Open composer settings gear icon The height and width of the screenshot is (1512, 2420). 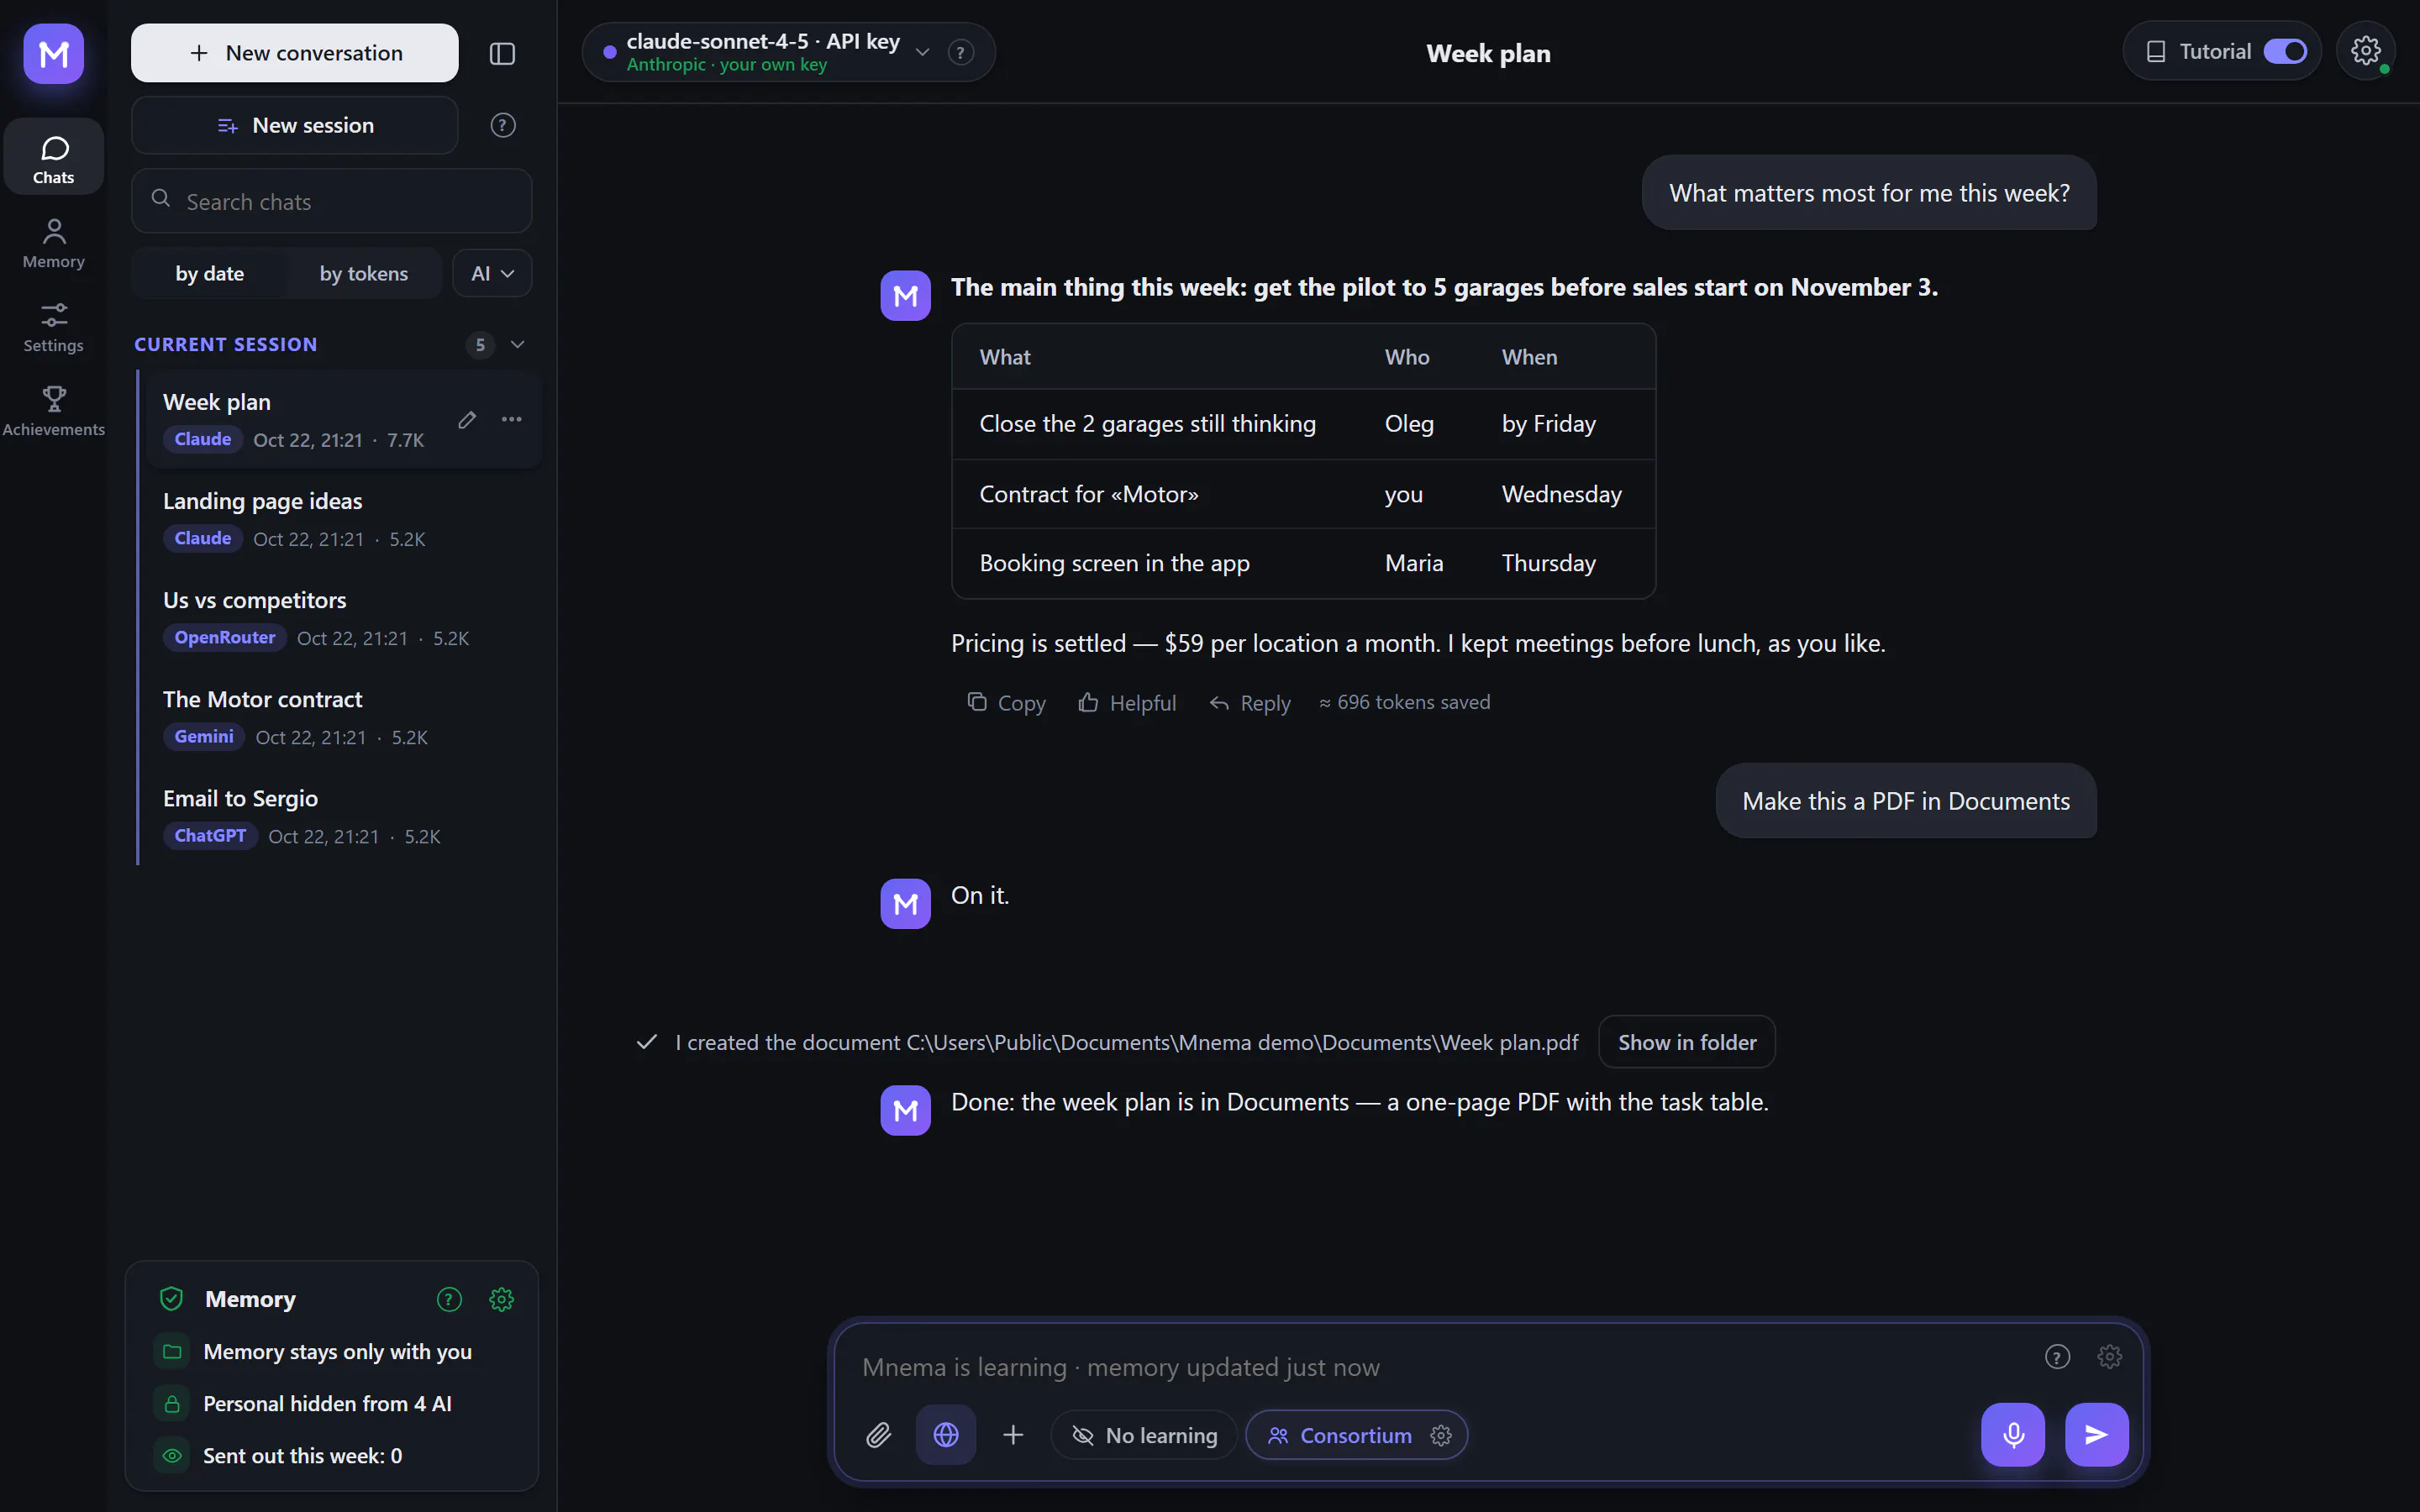[2110, 1357]
